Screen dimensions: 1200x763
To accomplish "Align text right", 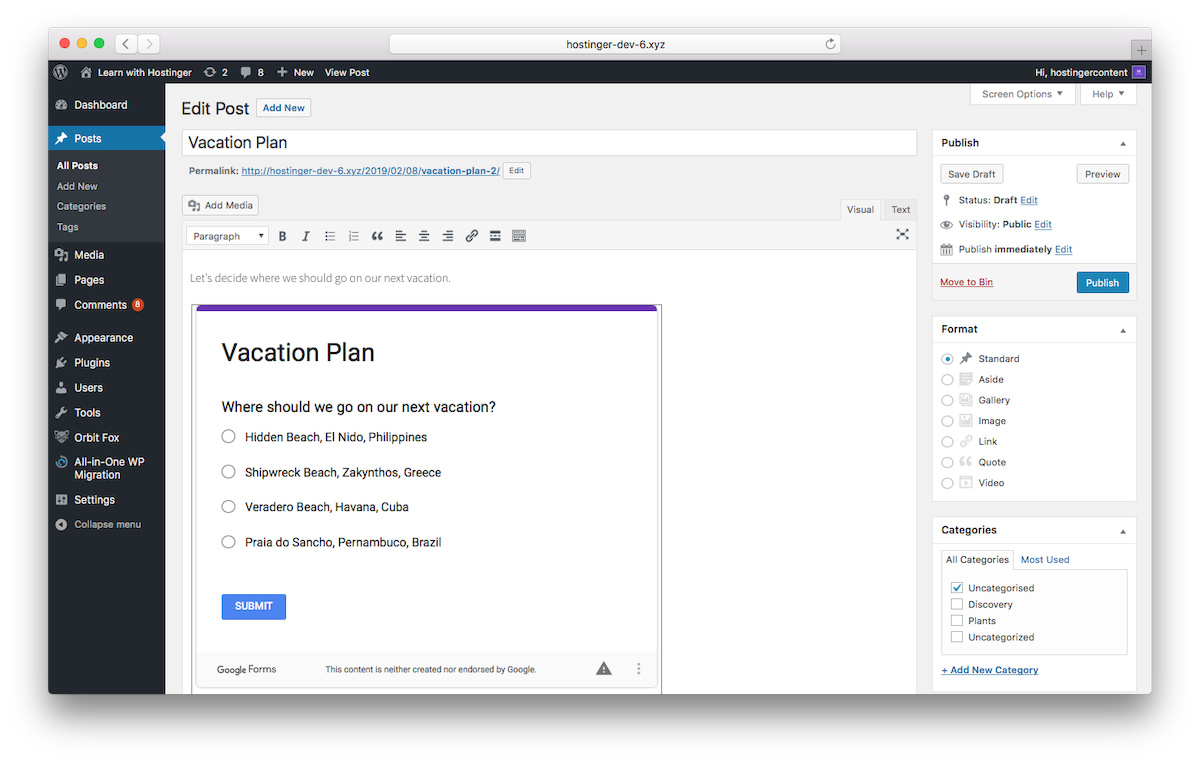I will click(x=448, y=236).
